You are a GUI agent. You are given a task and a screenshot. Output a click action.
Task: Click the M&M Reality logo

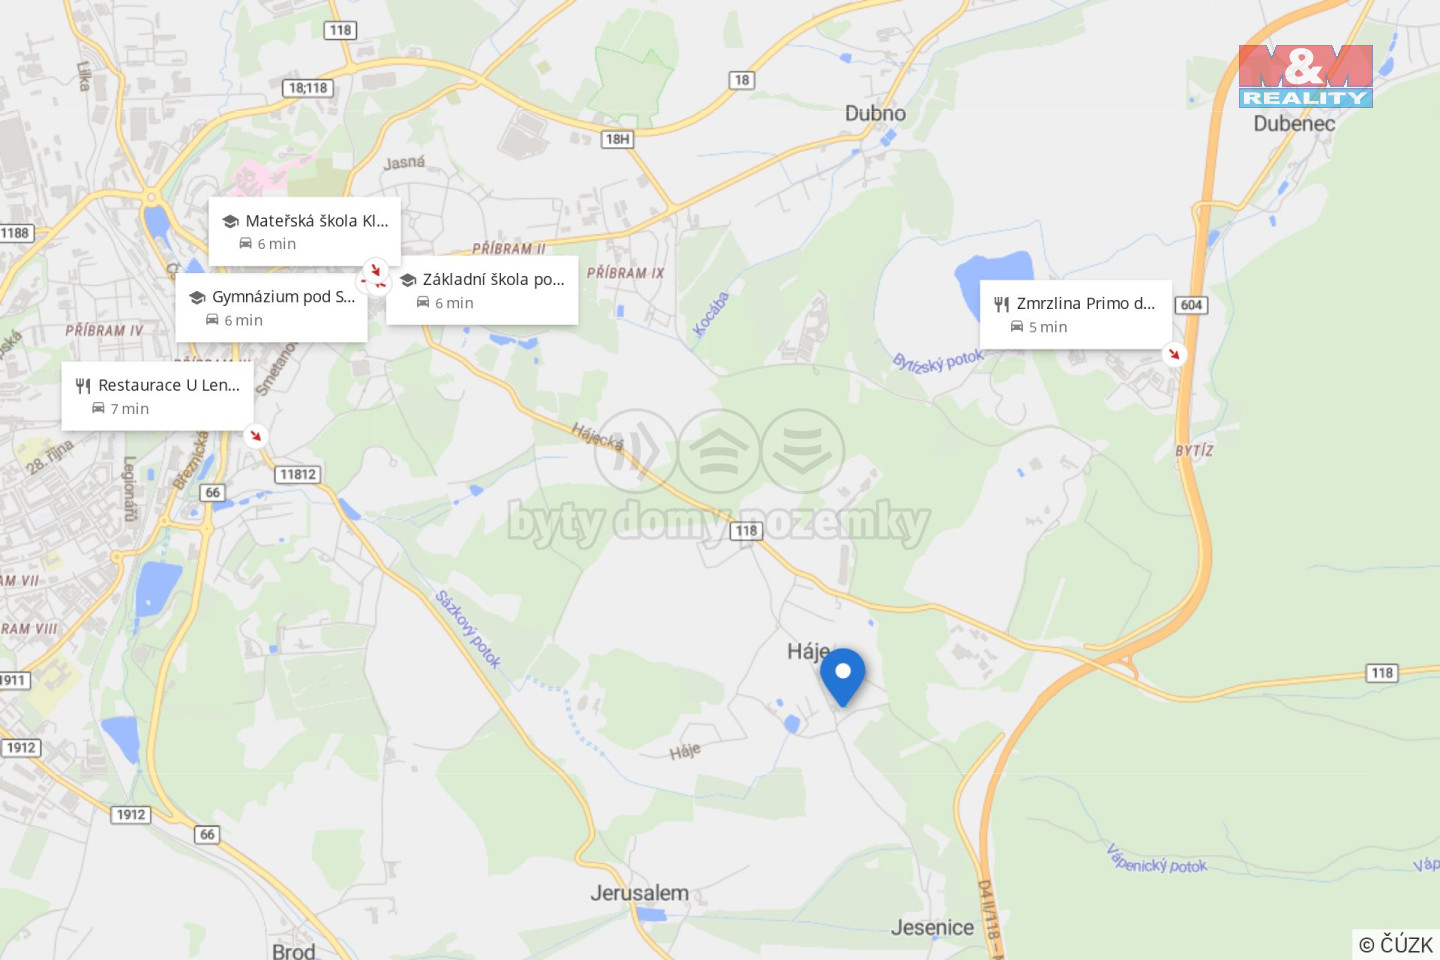tap(1306, 76)
